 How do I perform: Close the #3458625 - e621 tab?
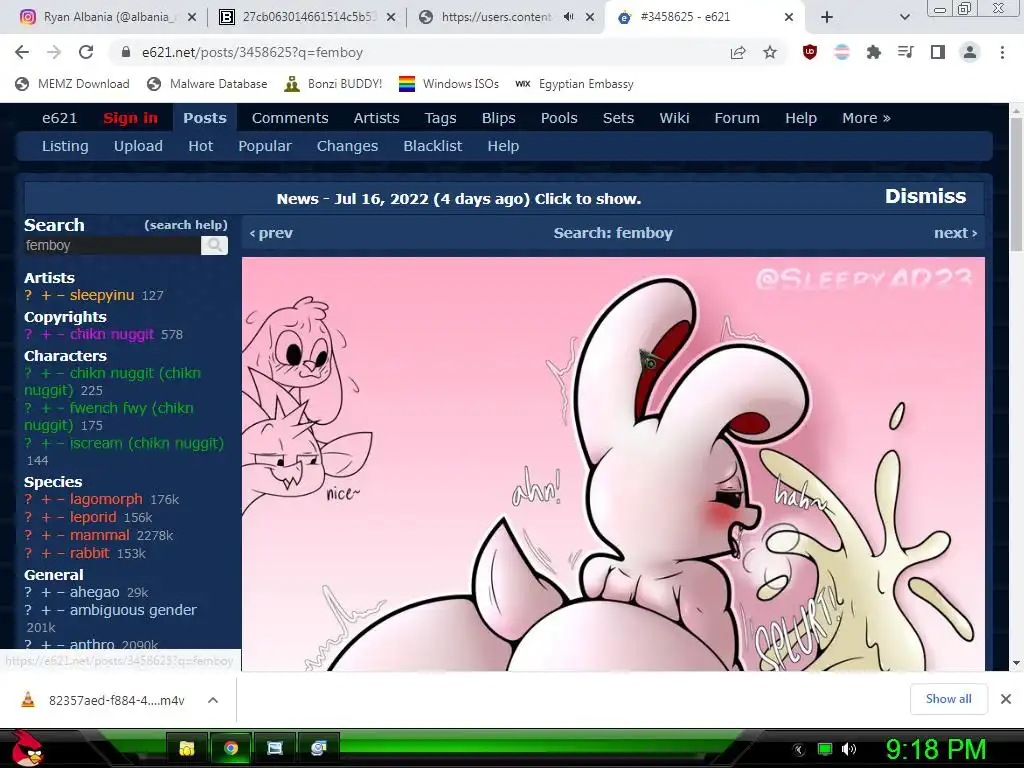(x=789, y=17)
